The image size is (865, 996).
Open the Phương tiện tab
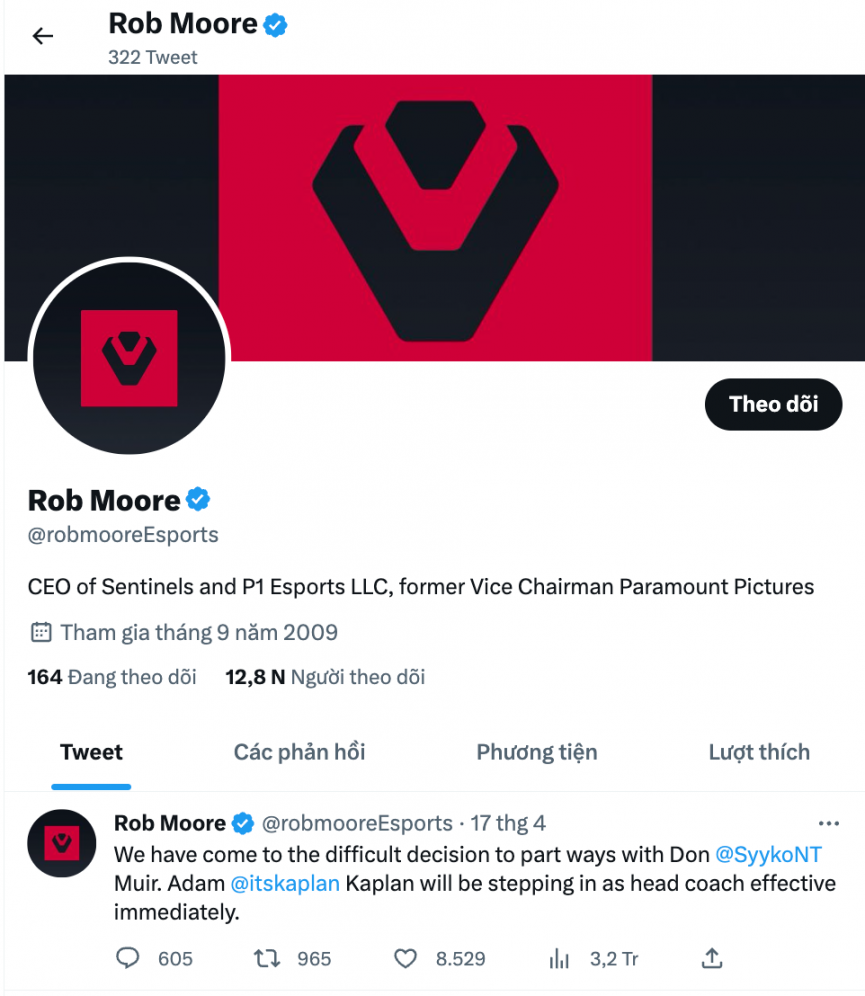536,752
